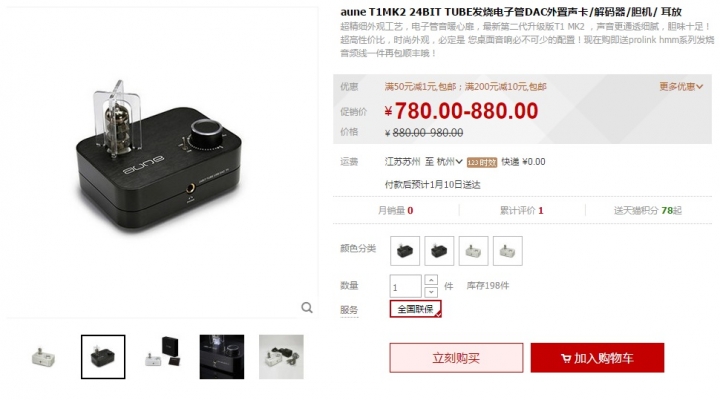Open the 累计评价 reviews tab
This screenshot has height=400, width=720.
click(522, 210)
